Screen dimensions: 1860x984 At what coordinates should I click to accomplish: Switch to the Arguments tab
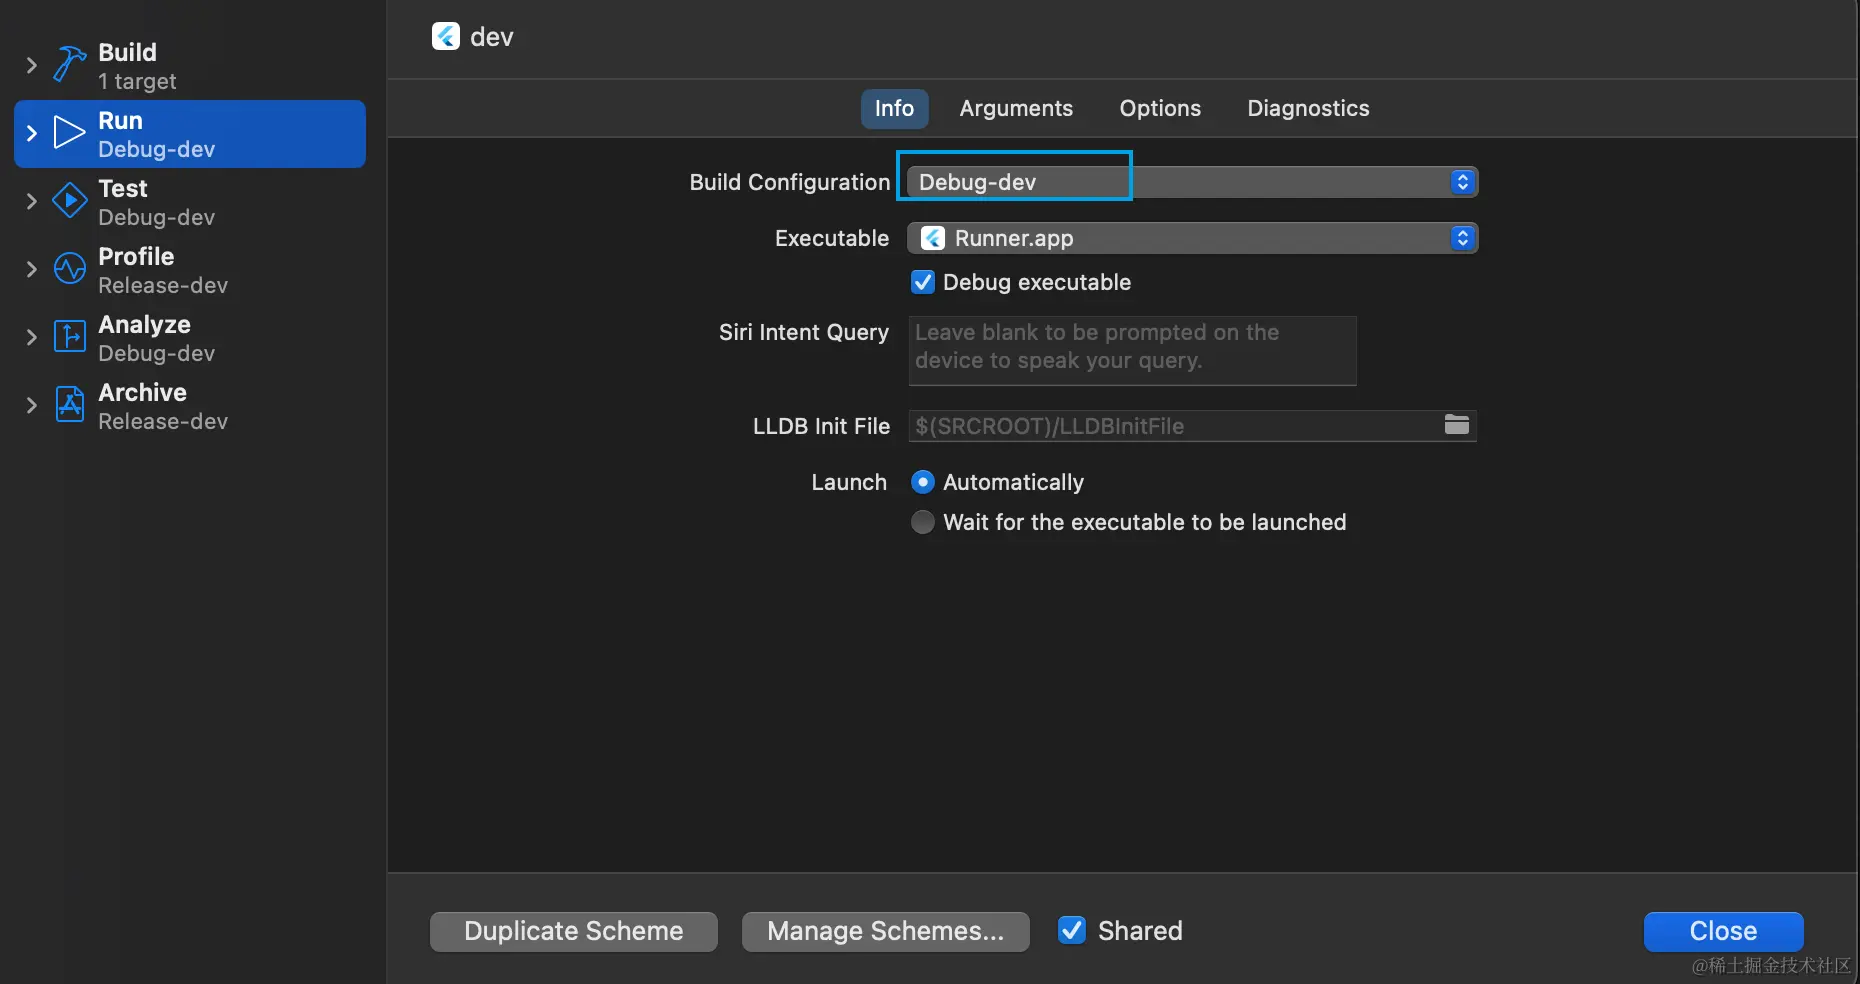tap(1016, 108)
